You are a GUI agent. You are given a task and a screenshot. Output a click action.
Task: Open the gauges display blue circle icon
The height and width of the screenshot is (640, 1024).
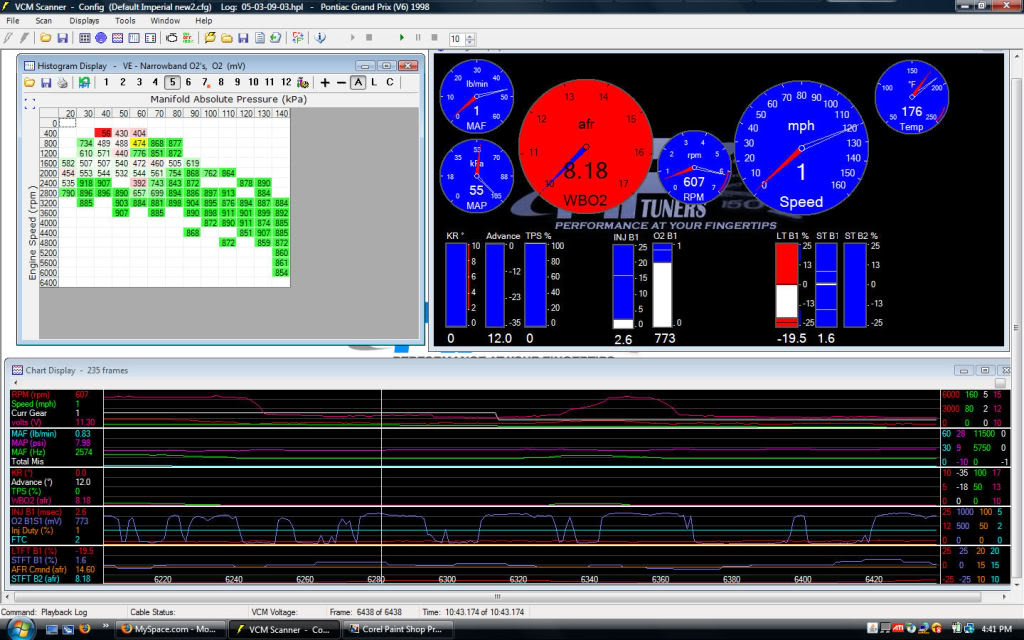[x=101, y=38]
